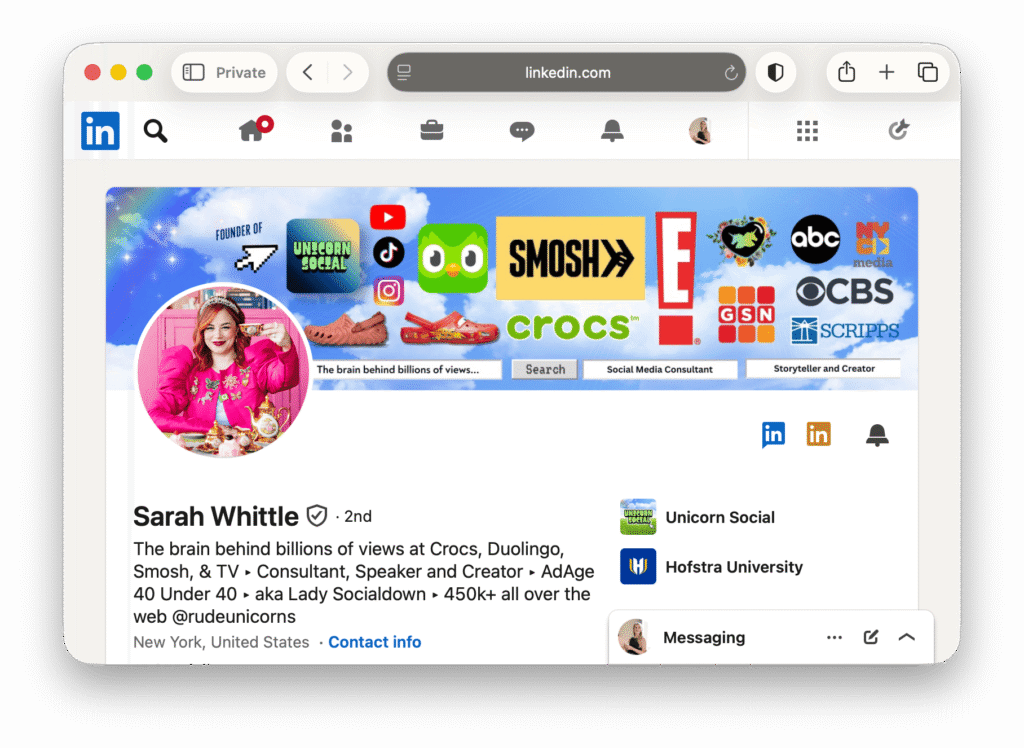This screenshot has height=748, width=1024.
Task: Compose a new message
Action: click(871, 637)
